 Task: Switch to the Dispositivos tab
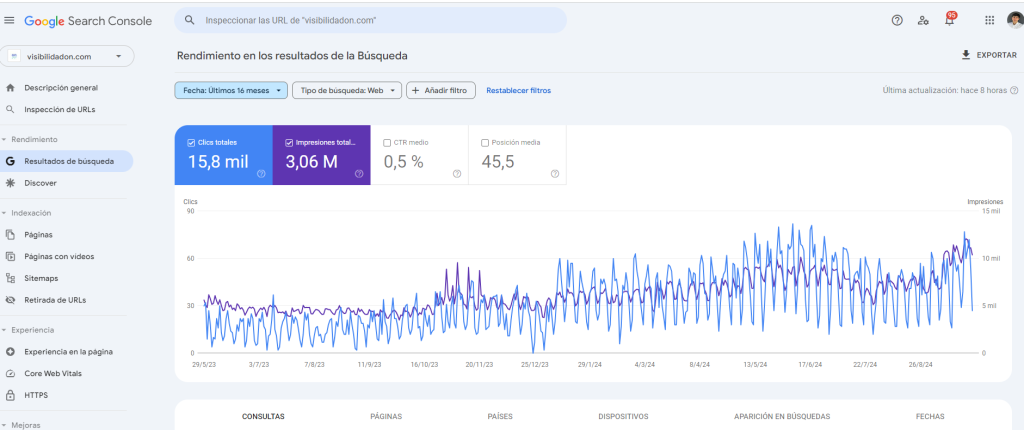pos(623,416)
